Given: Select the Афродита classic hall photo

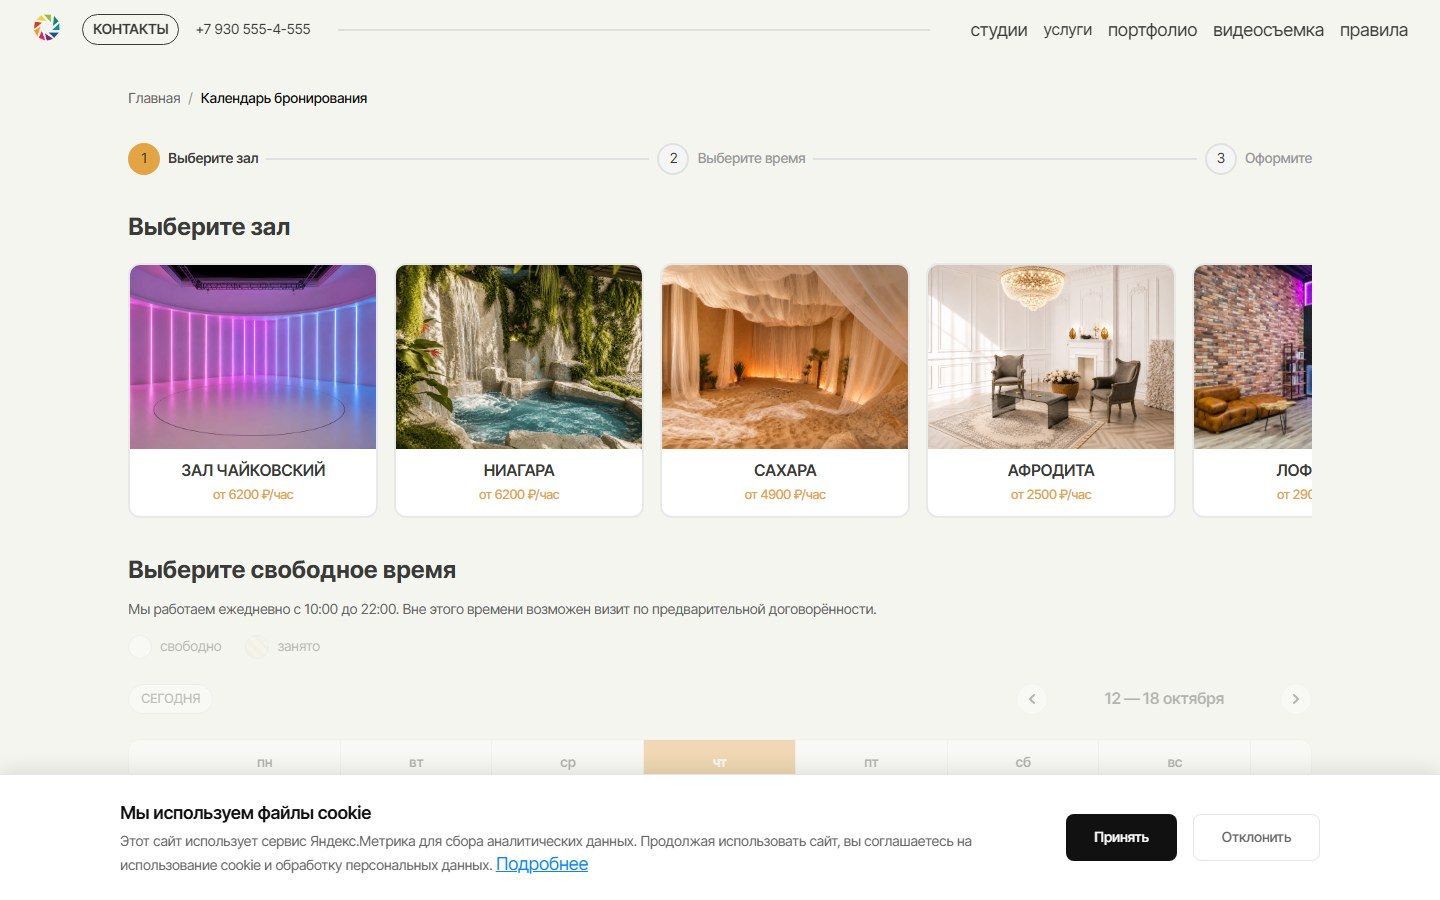Looking at the screenshot, I should [1051, 357].
